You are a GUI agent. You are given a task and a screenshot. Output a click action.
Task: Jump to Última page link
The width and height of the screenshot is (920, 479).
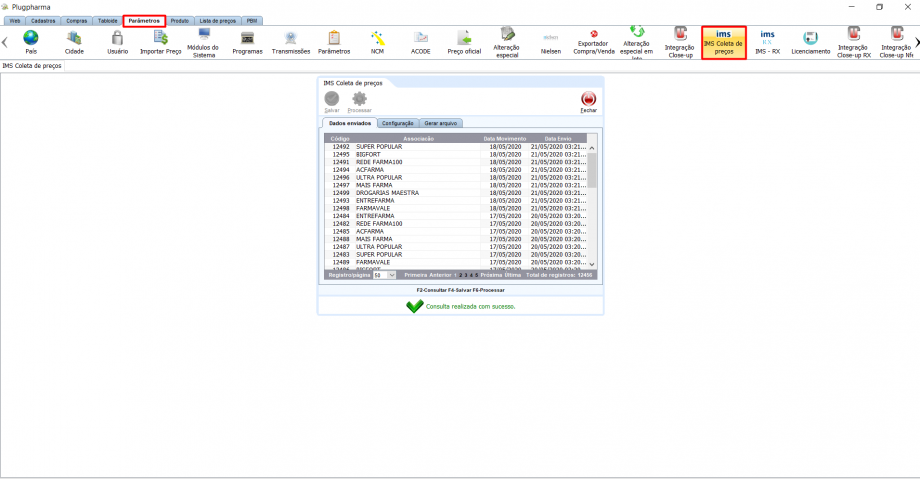click(x=513, y=274)
